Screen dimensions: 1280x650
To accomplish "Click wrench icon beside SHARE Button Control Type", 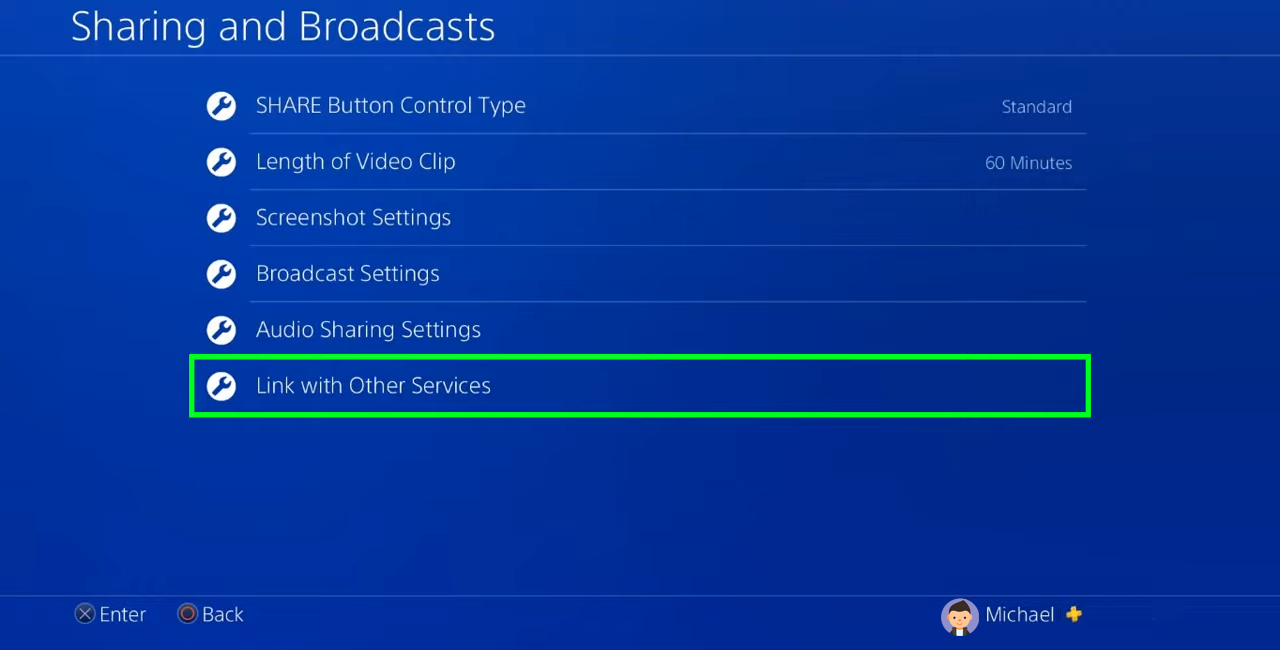I will (221, 106).
